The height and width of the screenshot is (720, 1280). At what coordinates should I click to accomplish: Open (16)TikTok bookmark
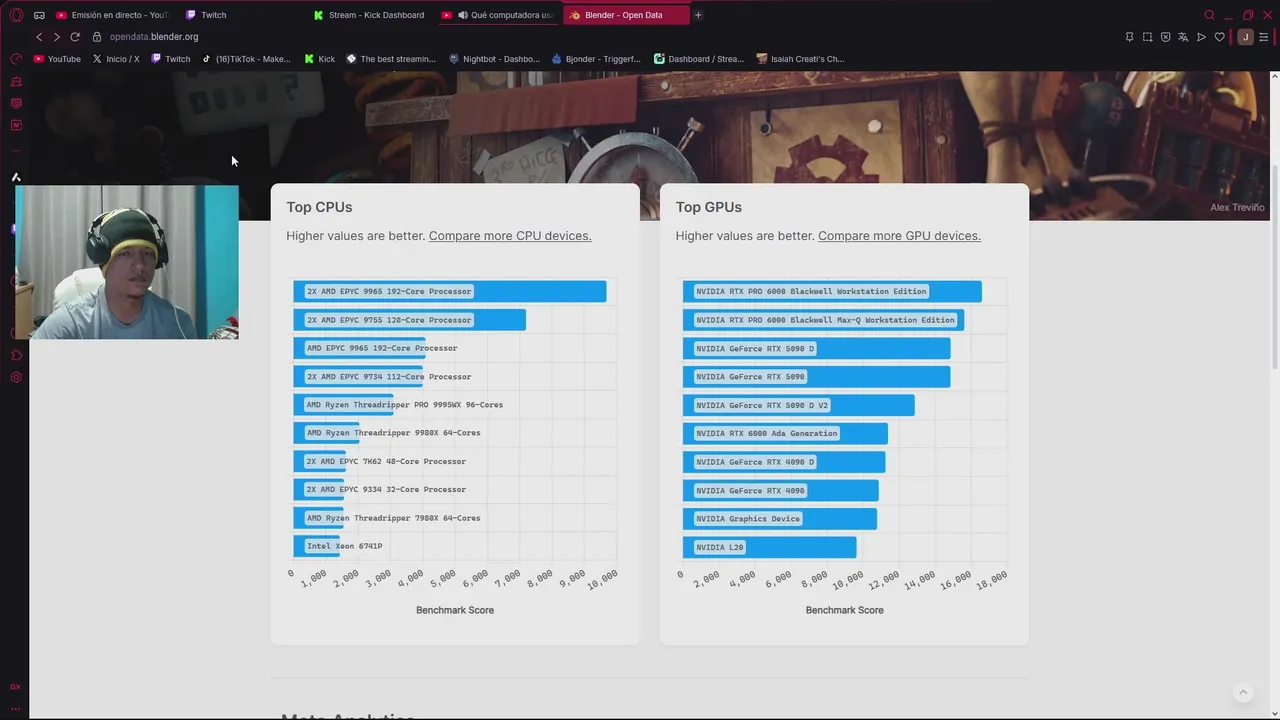click(x=246, y=59)
